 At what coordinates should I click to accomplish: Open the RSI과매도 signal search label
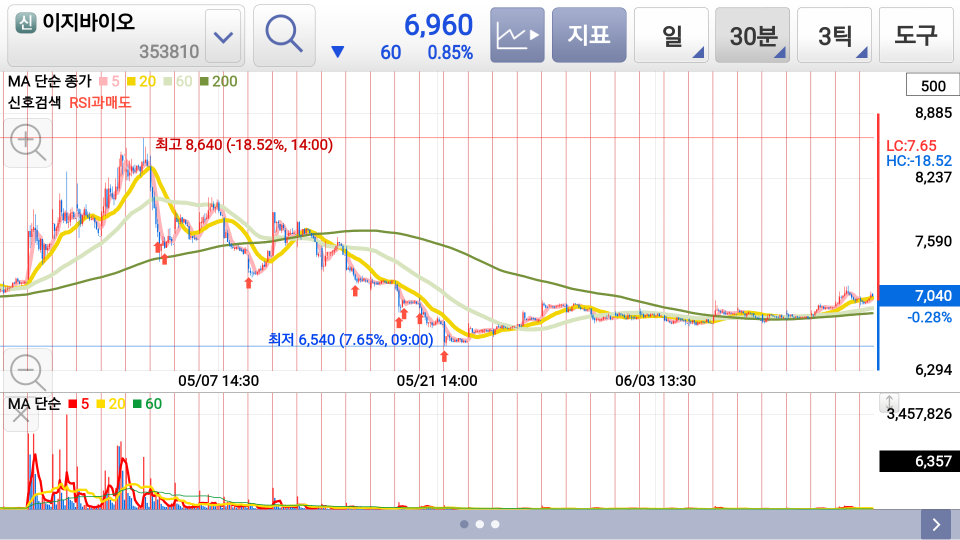pos(100,102)
